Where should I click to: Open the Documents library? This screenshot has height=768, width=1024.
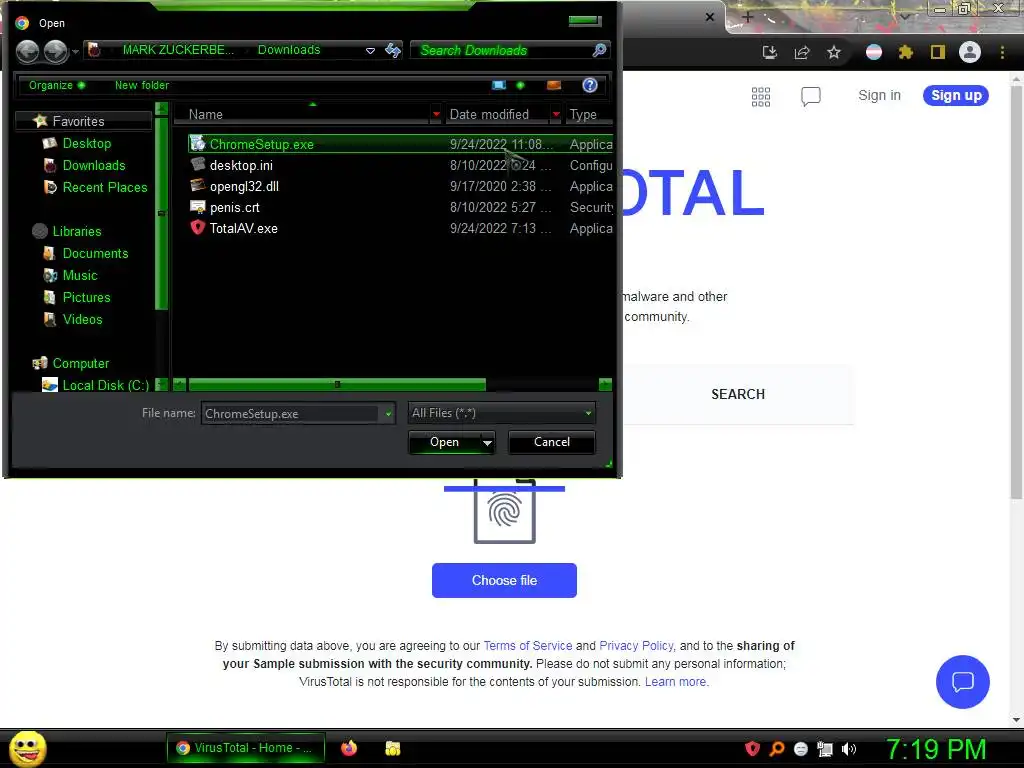(95, 253)
